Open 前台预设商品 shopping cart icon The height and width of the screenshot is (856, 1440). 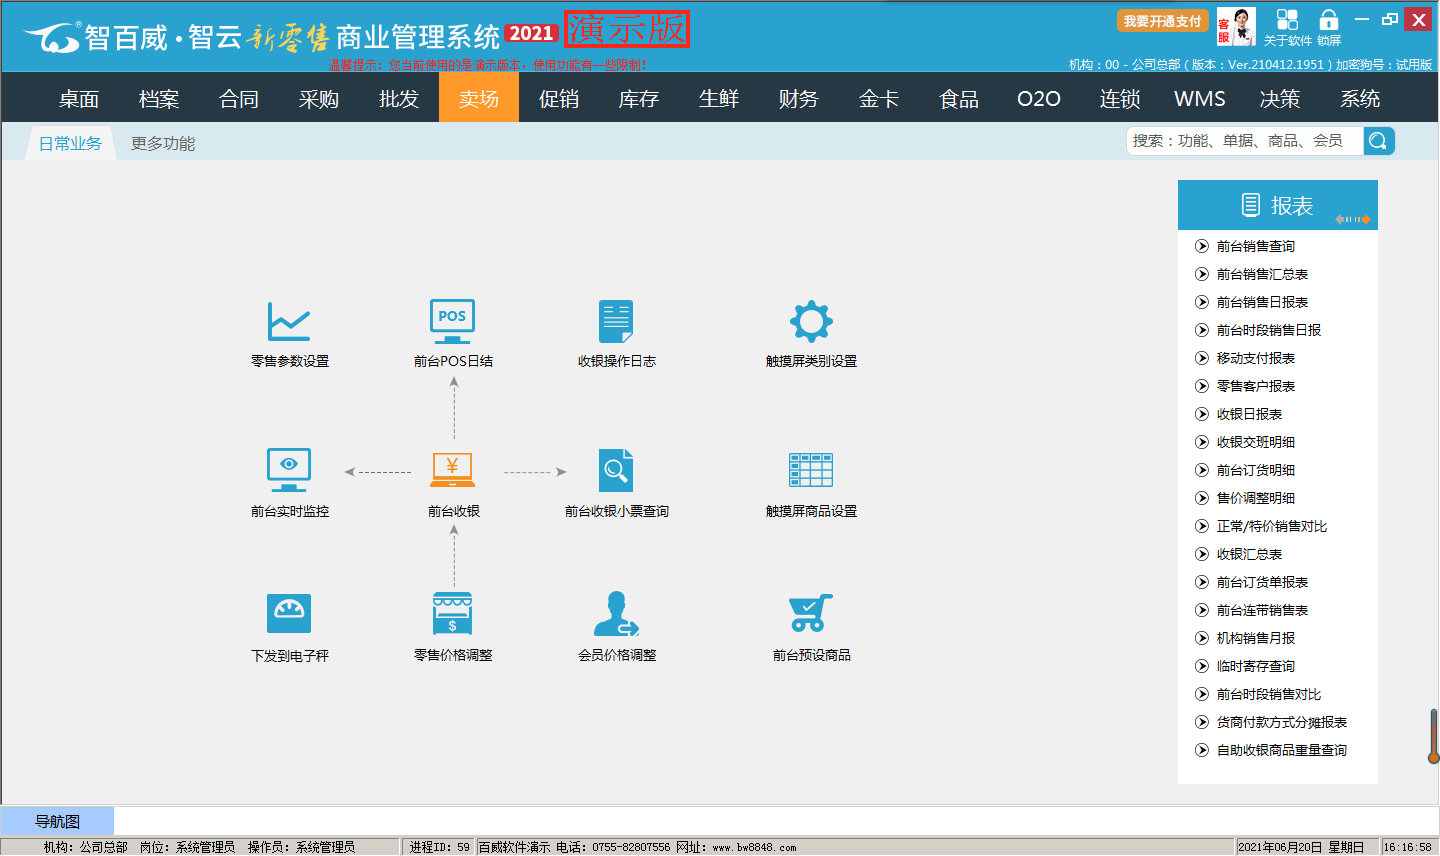(x=811, y=614)
